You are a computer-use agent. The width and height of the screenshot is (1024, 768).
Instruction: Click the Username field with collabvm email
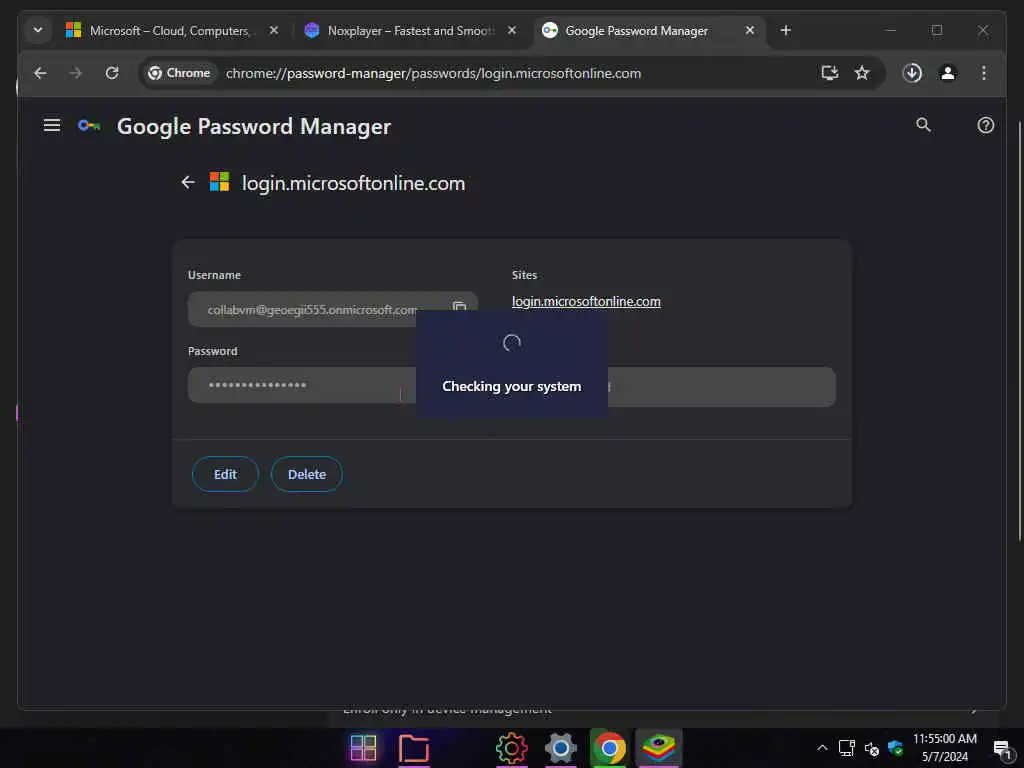pyautogui.click(x=333, y=309)
